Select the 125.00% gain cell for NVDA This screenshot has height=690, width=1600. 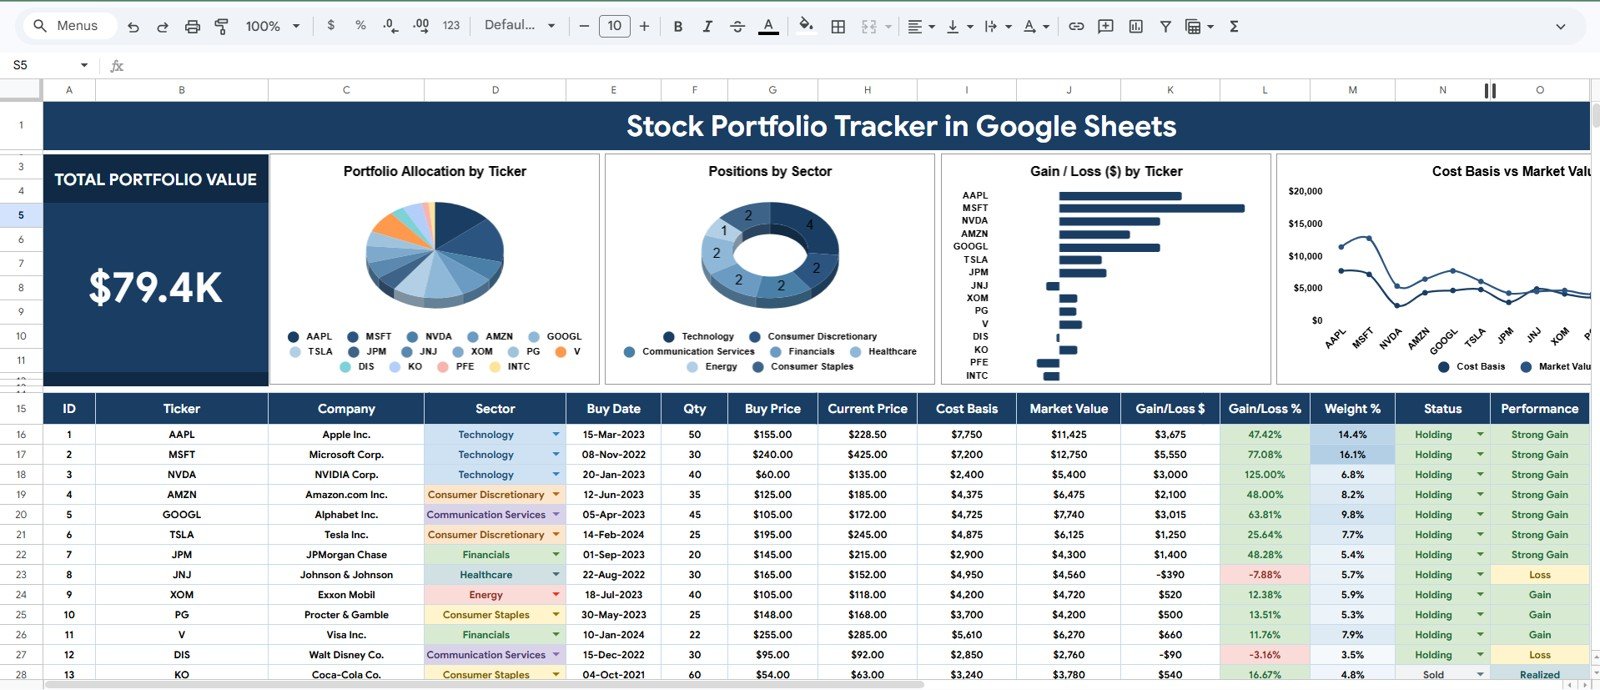[1265, 475]
